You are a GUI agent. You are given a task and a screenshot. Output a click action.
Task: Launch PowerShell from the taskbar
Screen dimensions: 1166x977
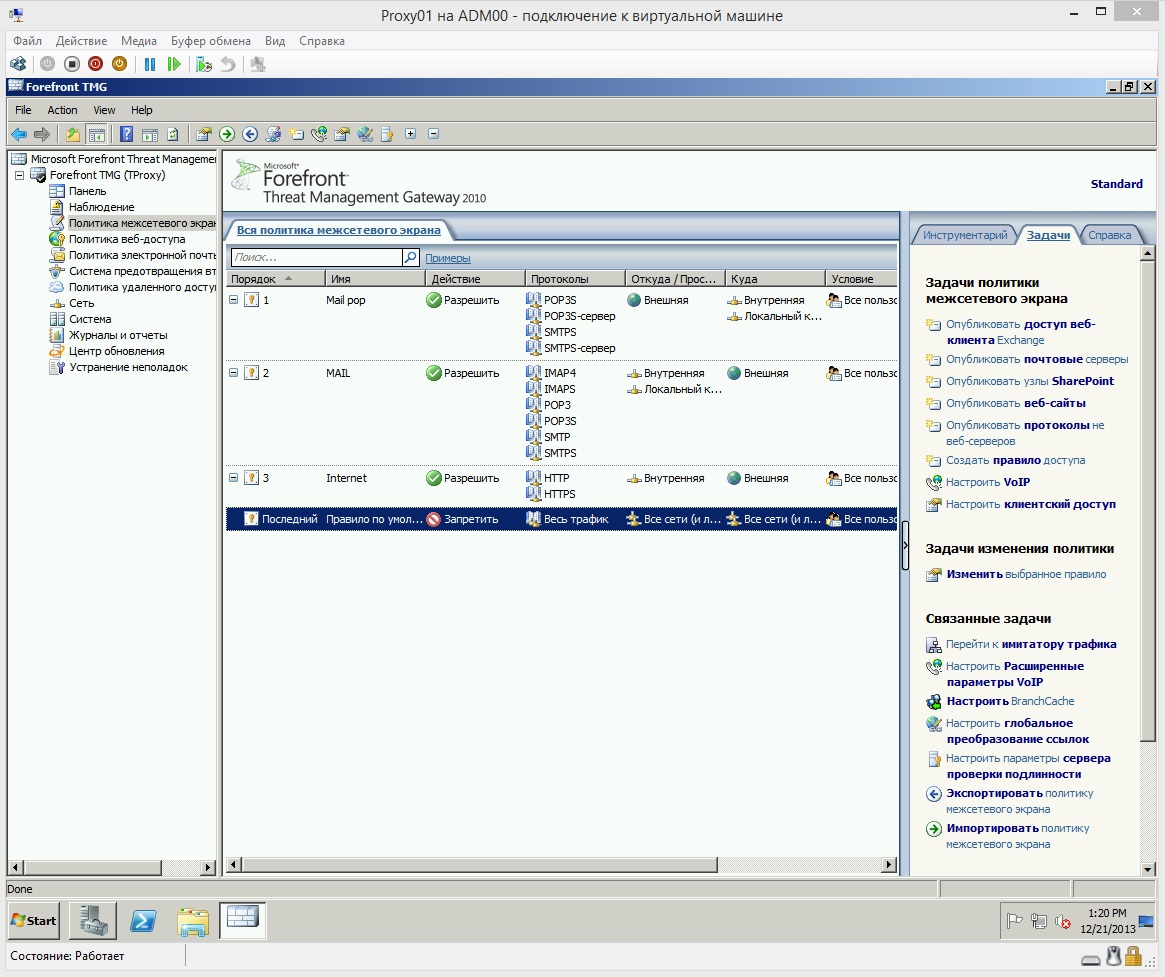coord(143,920)
